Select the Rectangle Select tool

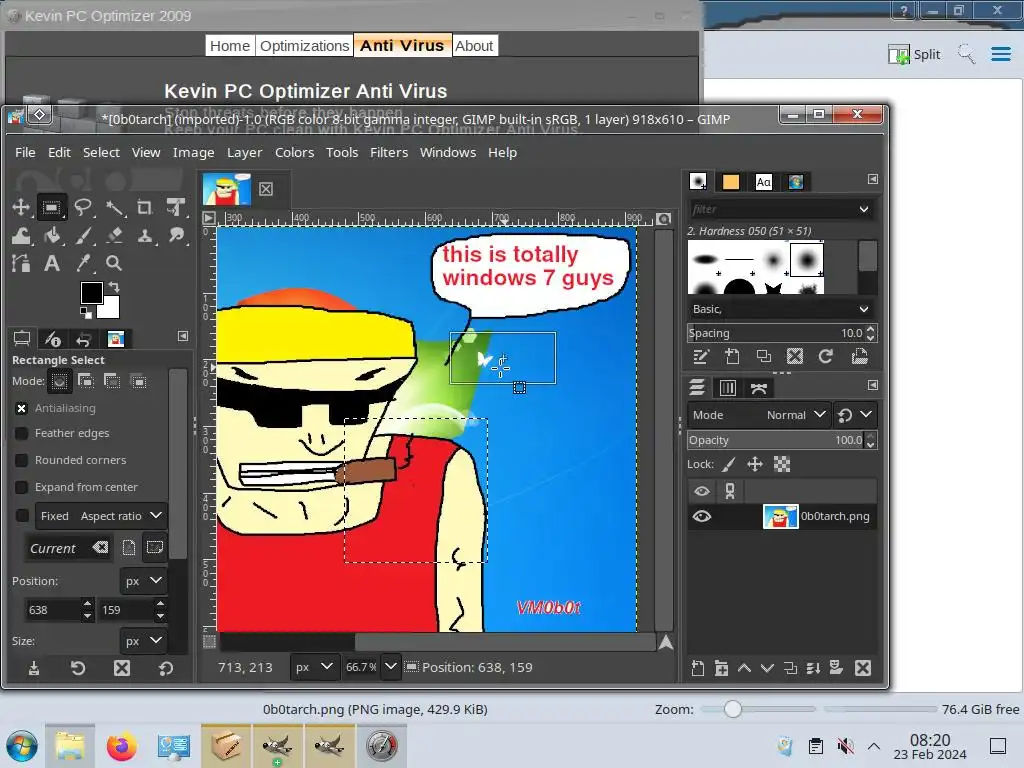pos(51,208)
